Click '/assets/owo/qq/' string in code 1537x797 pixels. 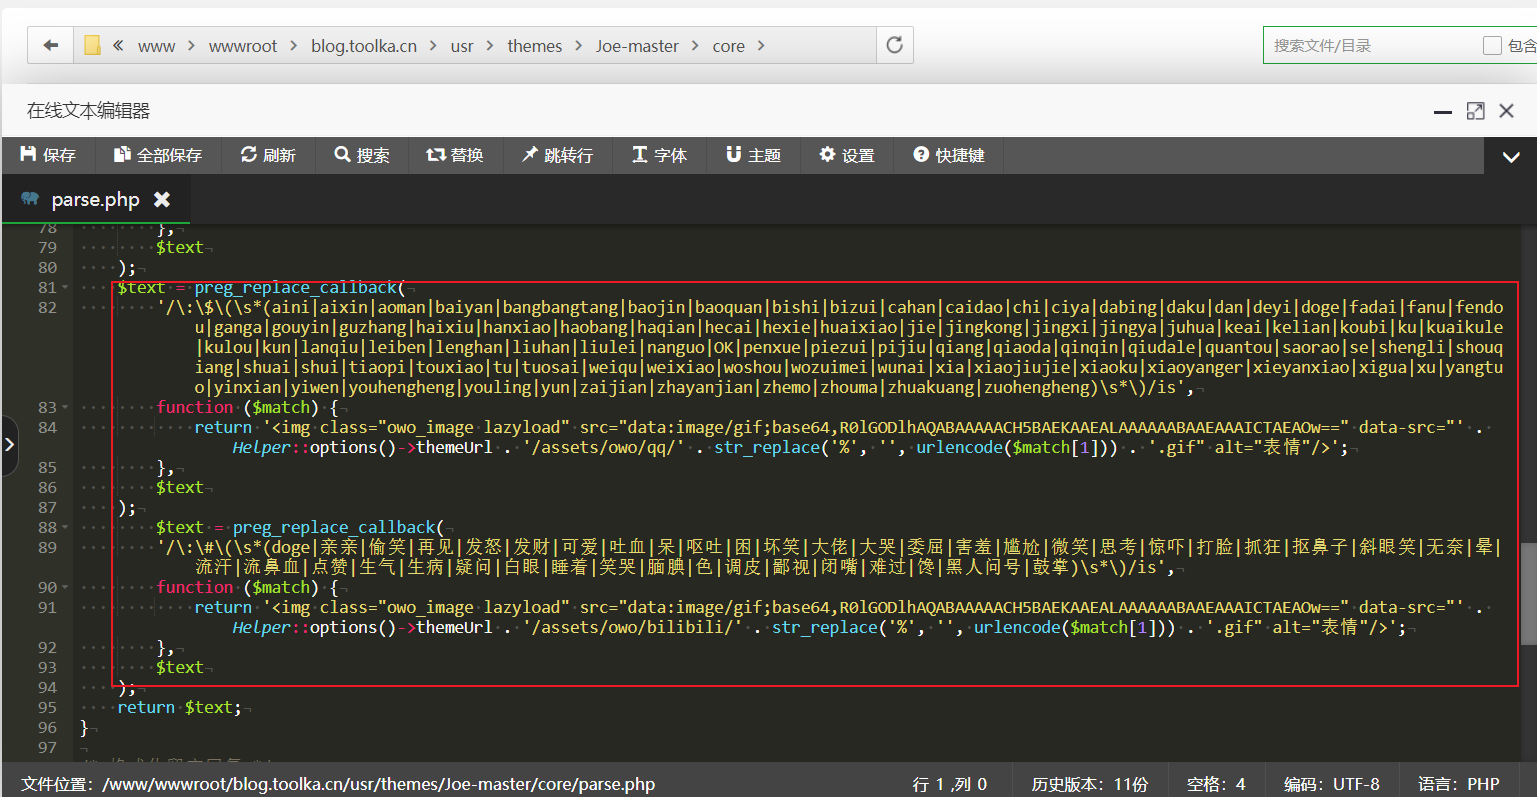coord(604,448)
